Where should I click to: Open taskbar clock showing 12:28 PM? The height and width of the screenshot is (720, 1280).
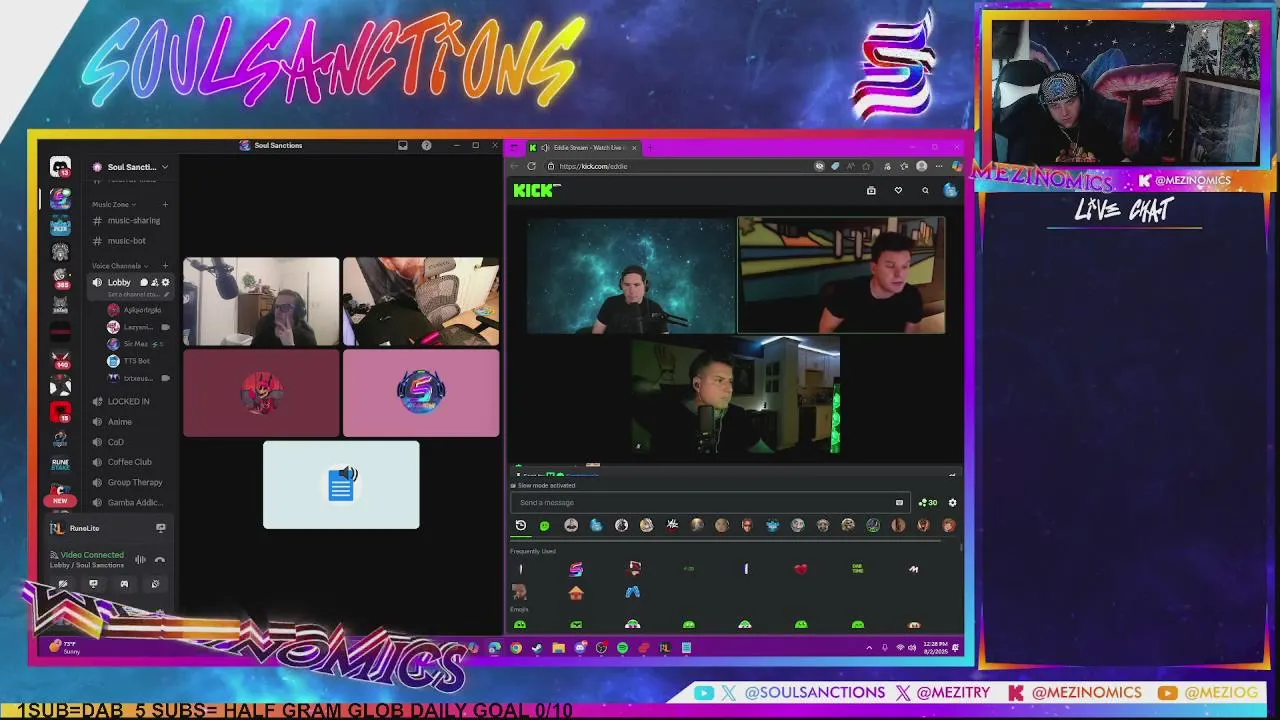tap(937, 648)
